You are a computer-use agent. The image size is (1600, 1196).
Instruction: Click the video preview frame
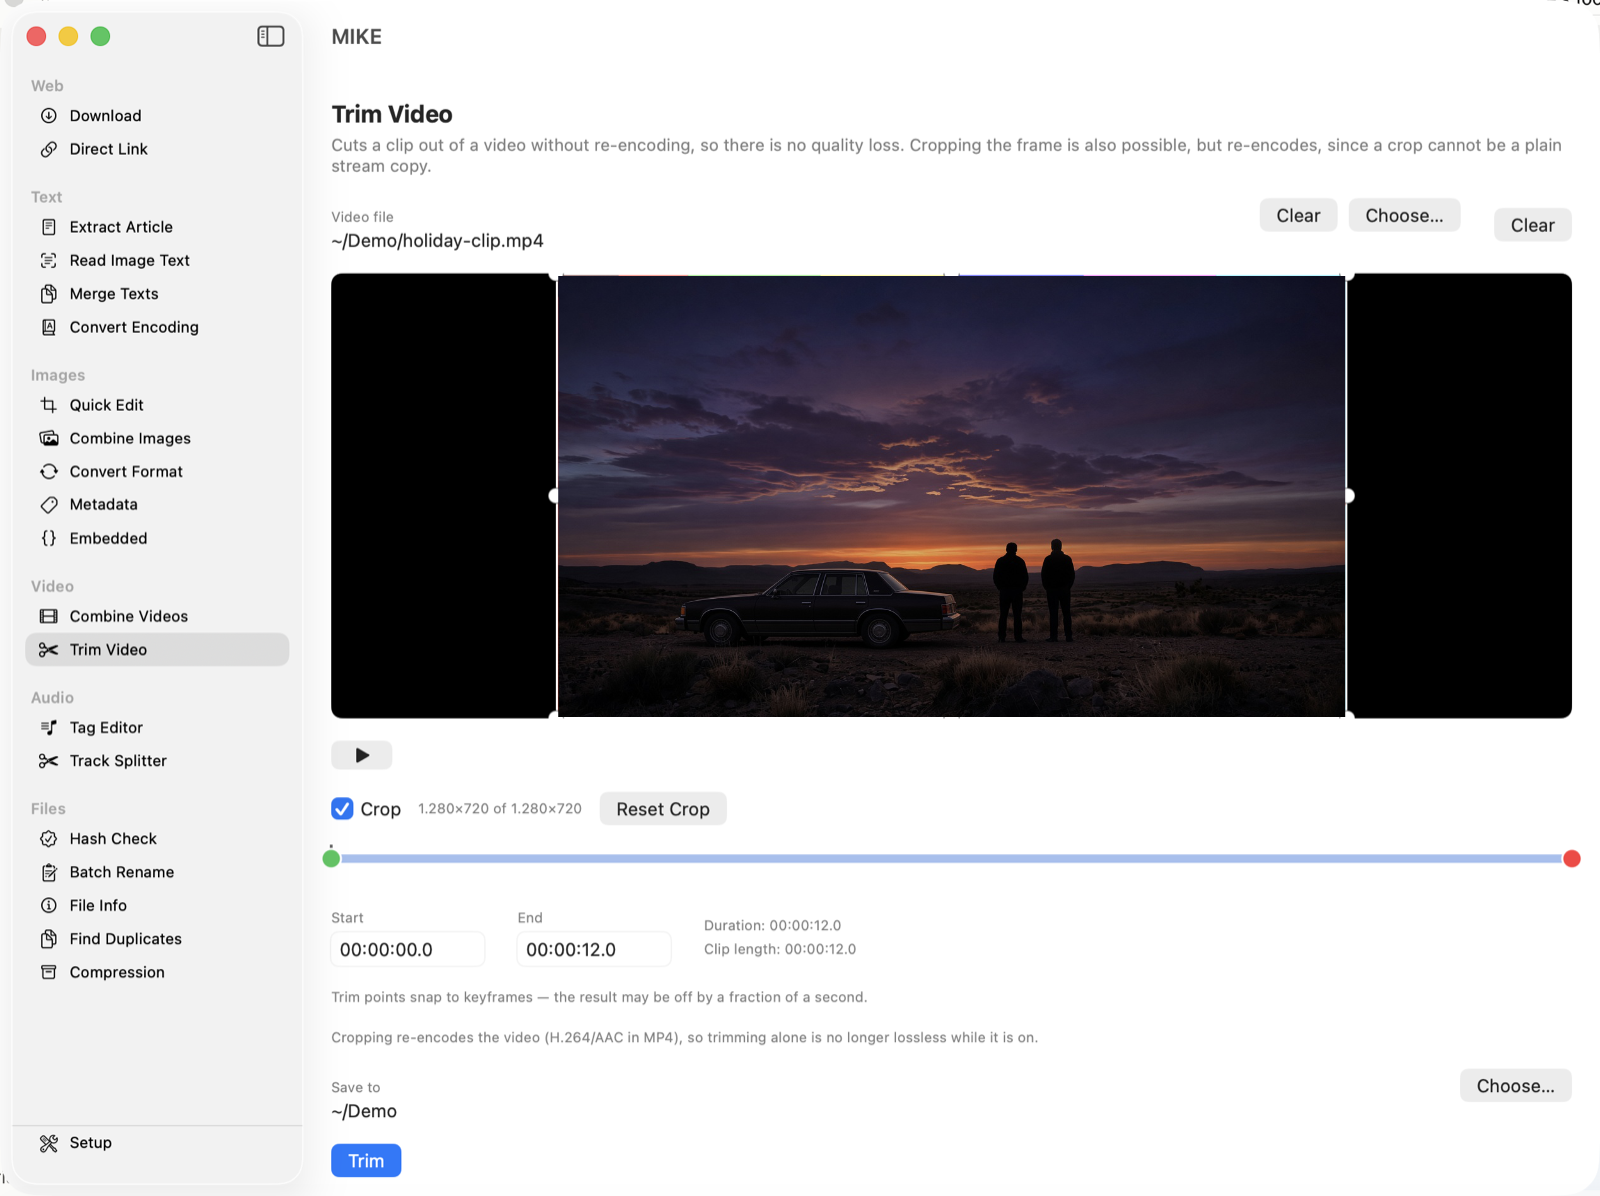tap(951, 496)
